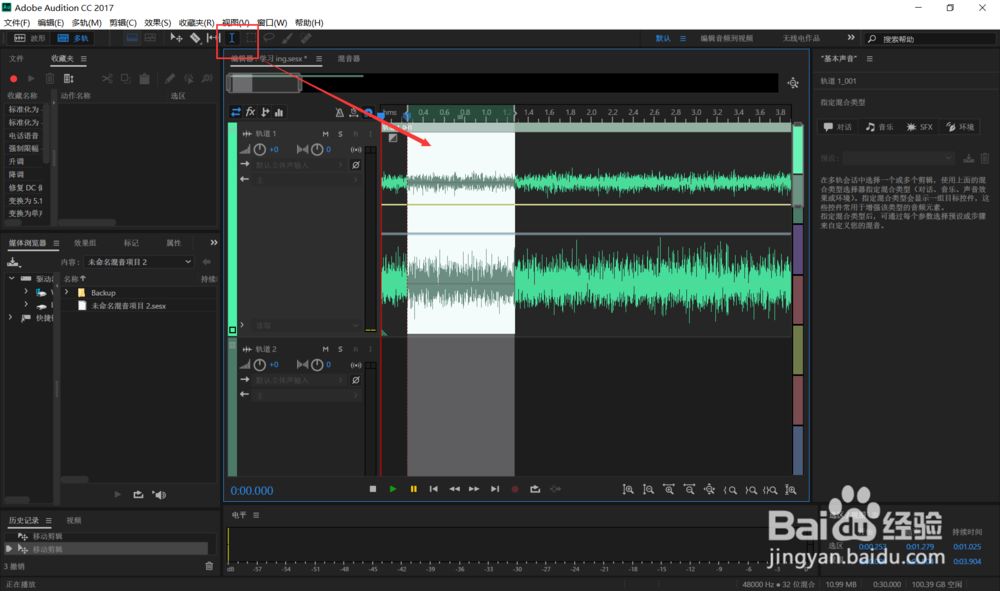Screen dimensions: 1000x591
Task: Zoom out time icon
Action: (689, 490)
